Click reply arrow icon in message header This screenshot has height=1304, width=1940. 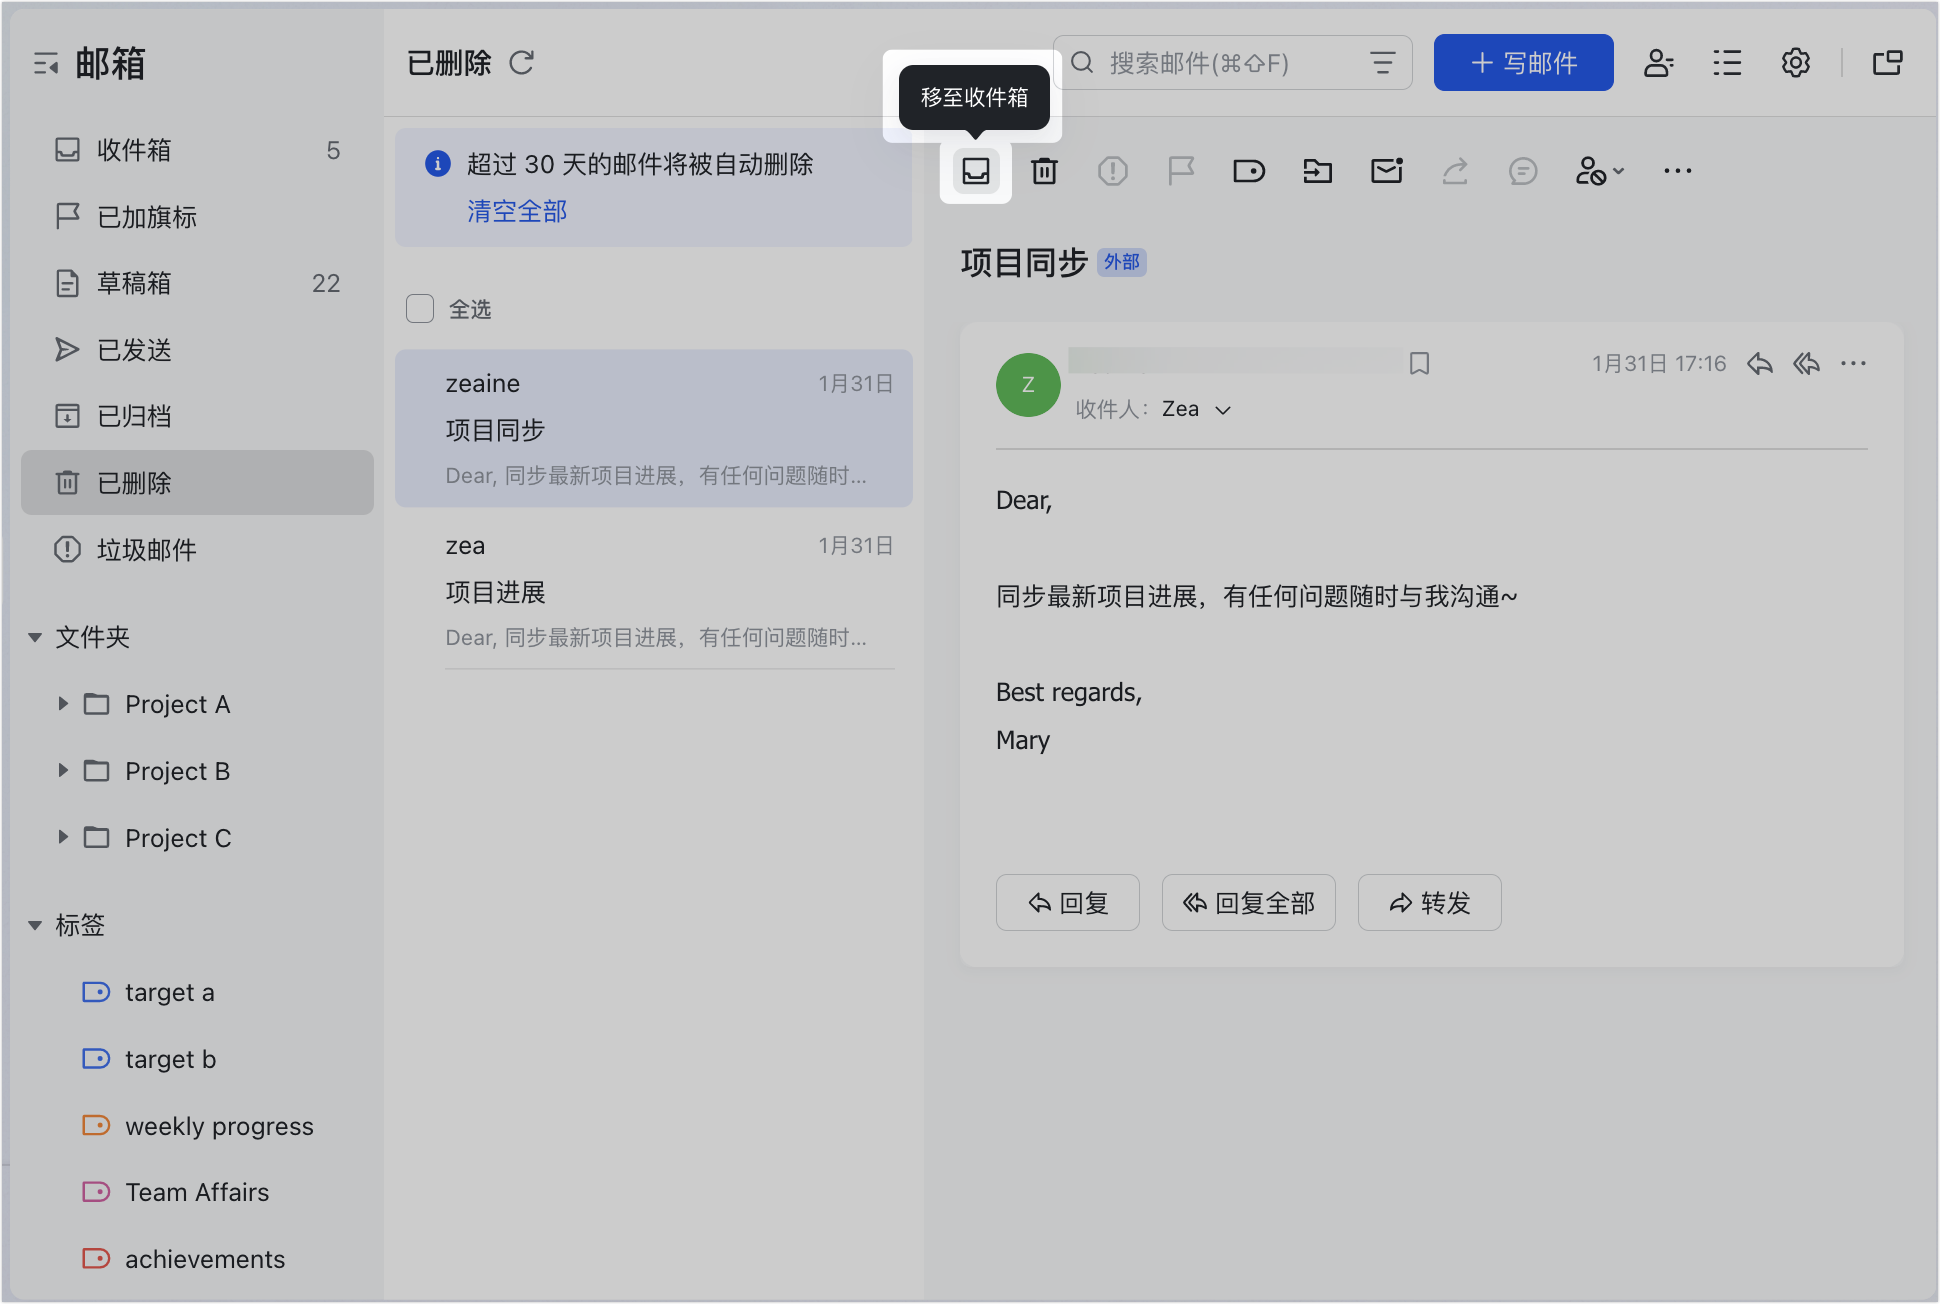(1760, 364)
